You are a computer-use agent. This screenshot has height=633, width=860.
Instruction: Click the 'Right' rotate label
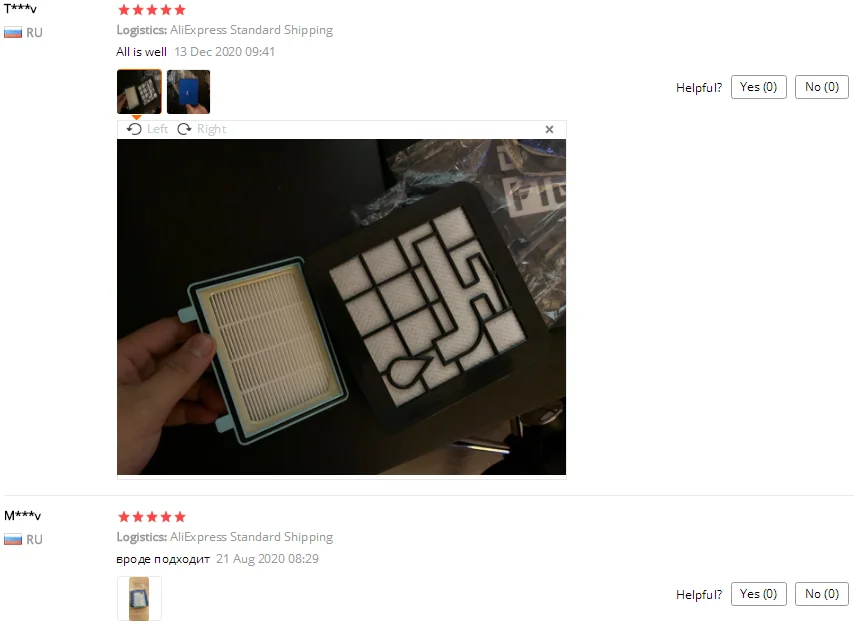[x=212, y=129]
